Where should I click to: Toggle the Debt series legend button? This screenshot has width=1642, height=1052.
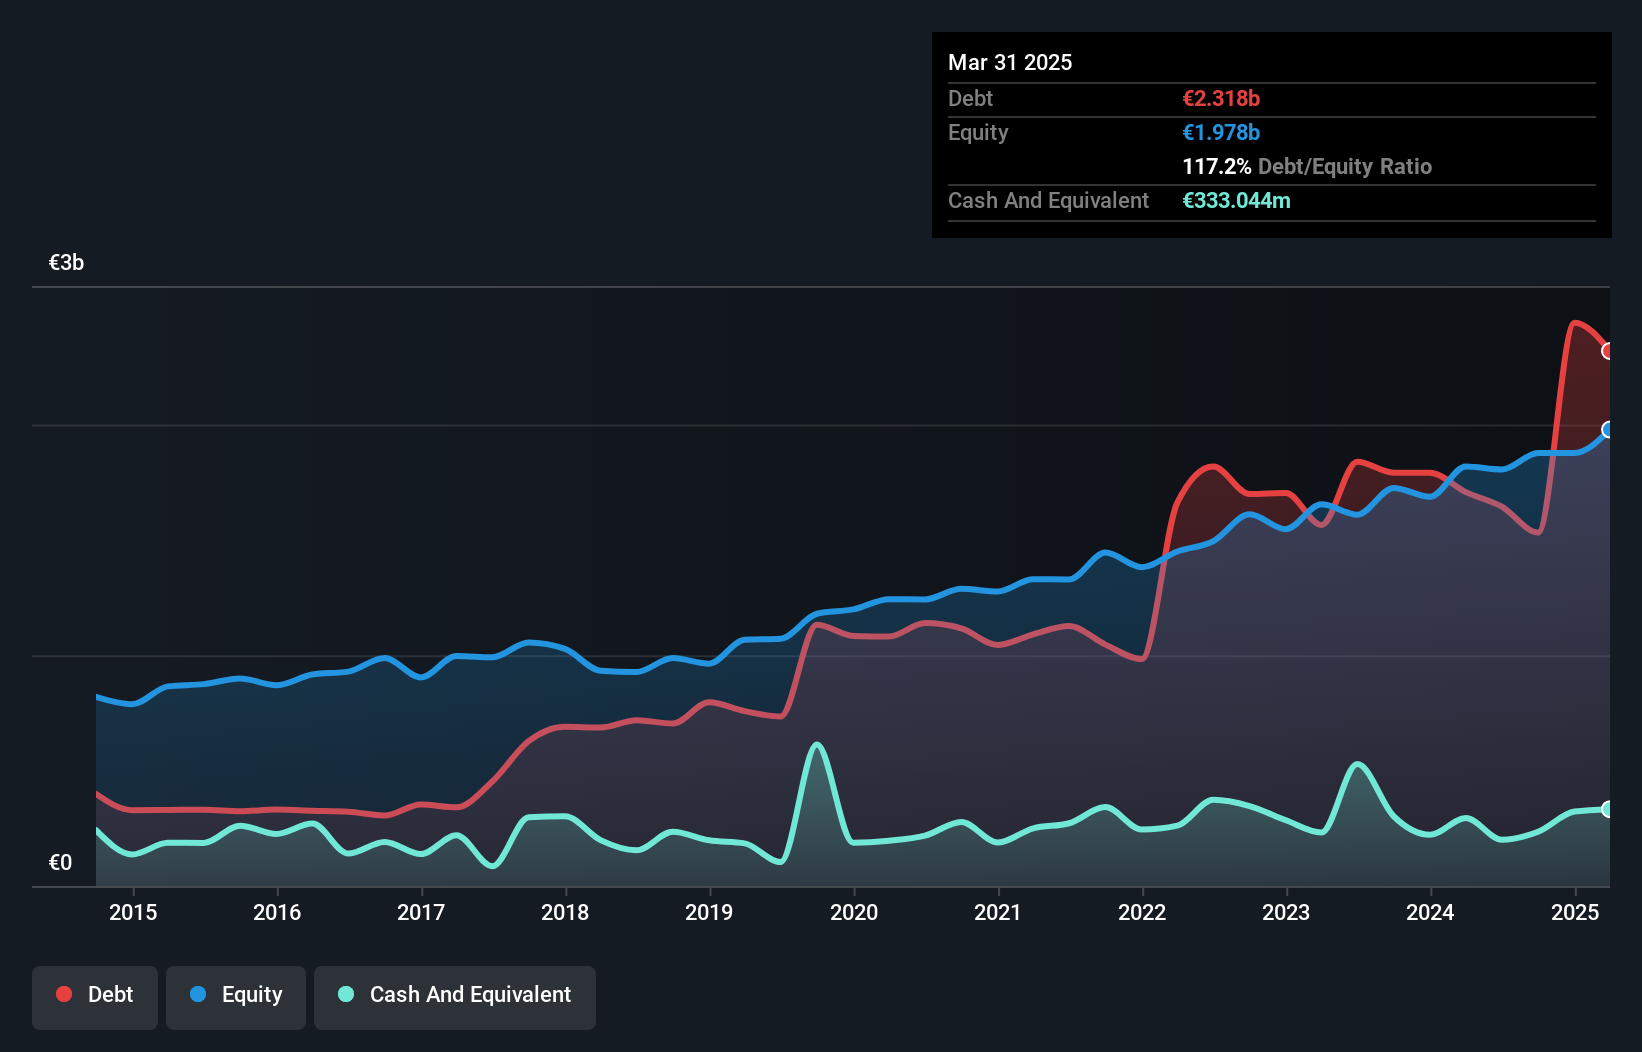(x=95, y=997)
